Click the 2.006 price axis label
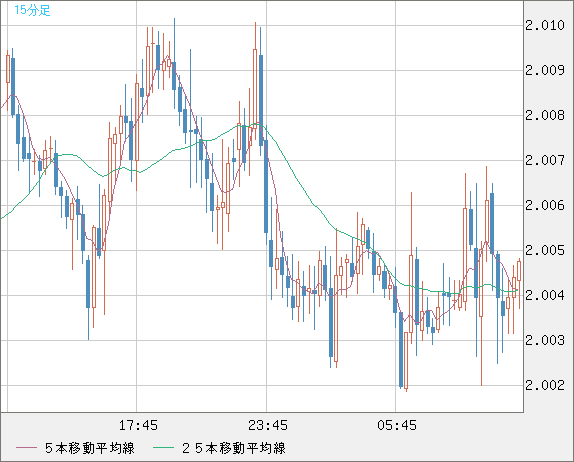The height and width of the screenshot is (462, 574). pos(545,205)
